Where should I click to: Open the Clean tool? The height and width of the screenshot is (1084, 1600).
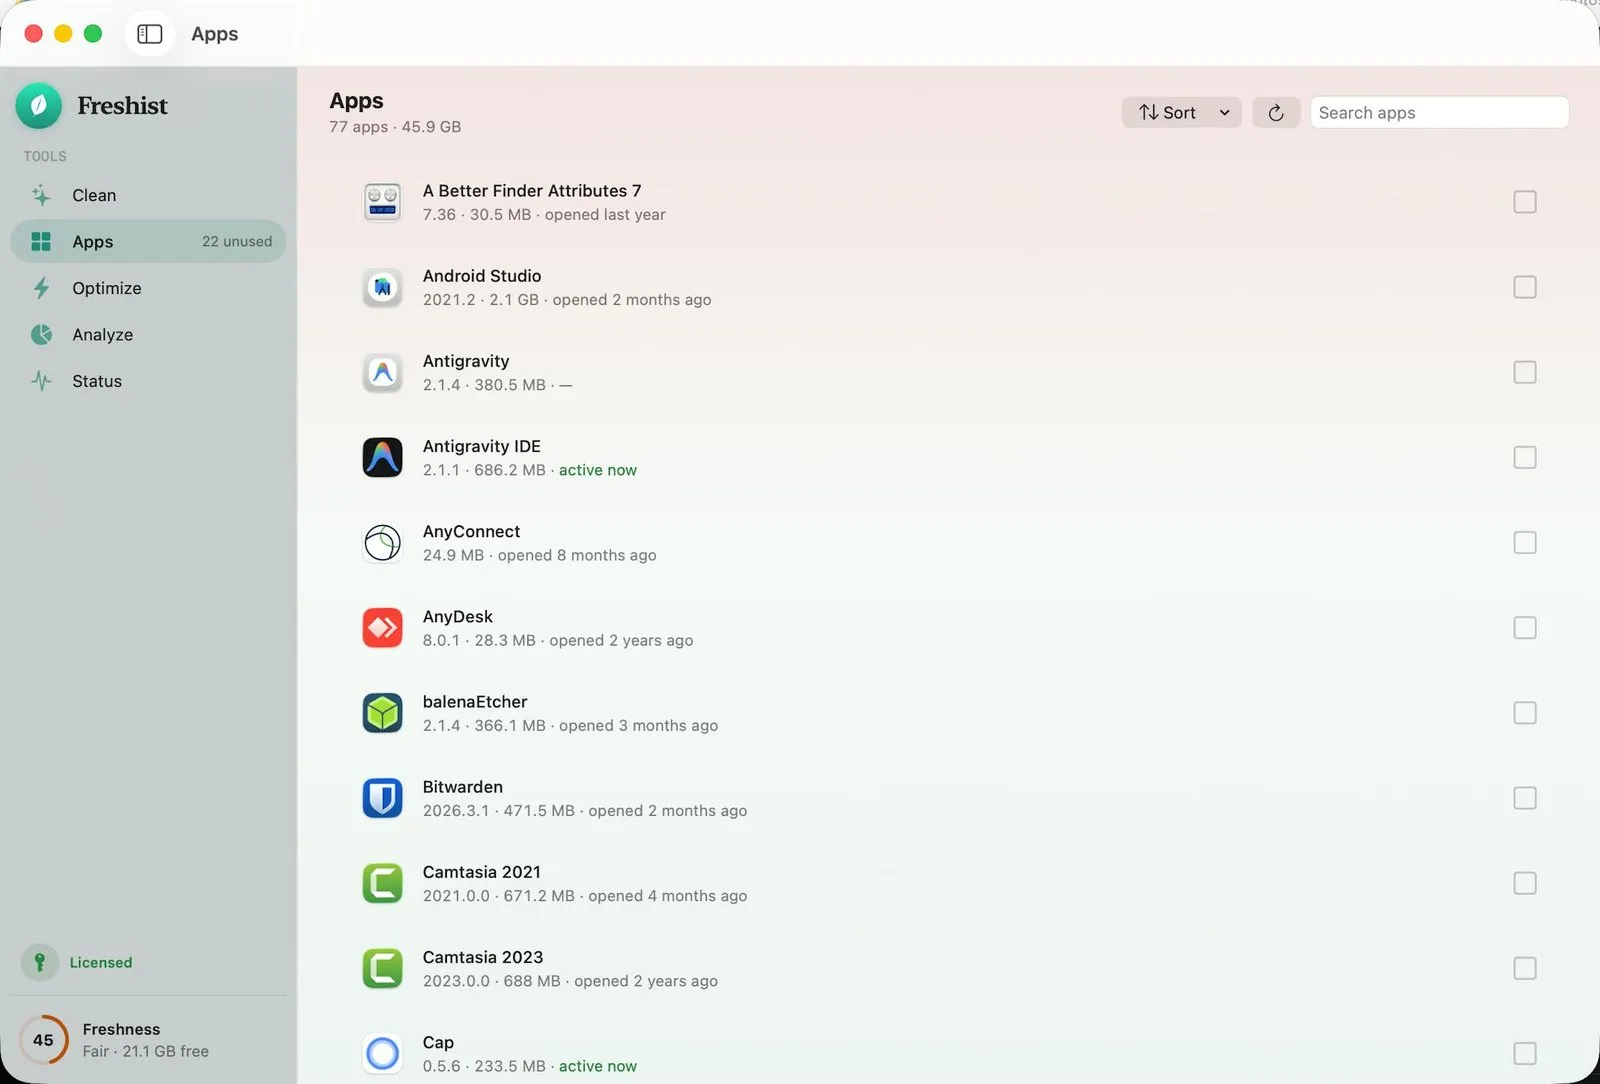[148, 195]
